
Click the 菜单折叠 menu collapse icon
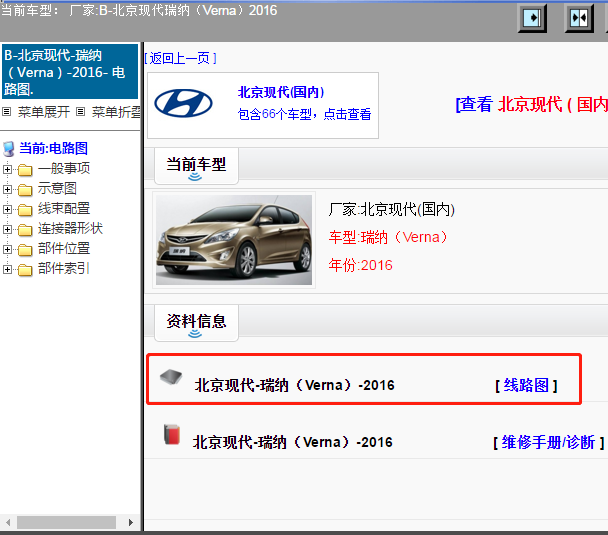80,112
